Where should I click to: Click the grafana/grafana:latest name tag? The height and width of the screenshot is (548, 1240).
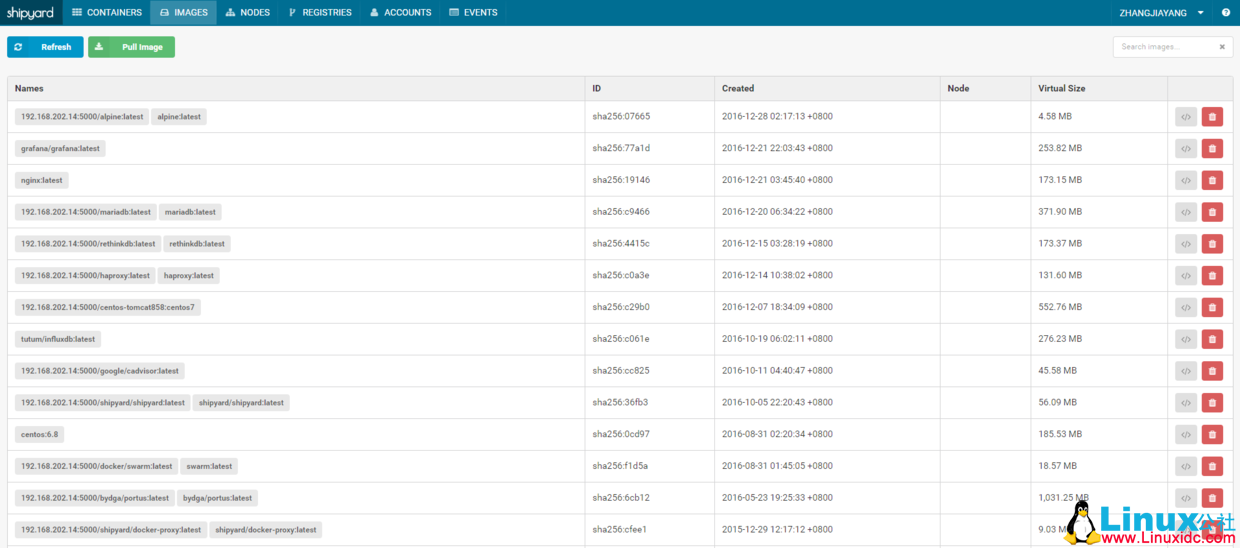coord(60,148)
